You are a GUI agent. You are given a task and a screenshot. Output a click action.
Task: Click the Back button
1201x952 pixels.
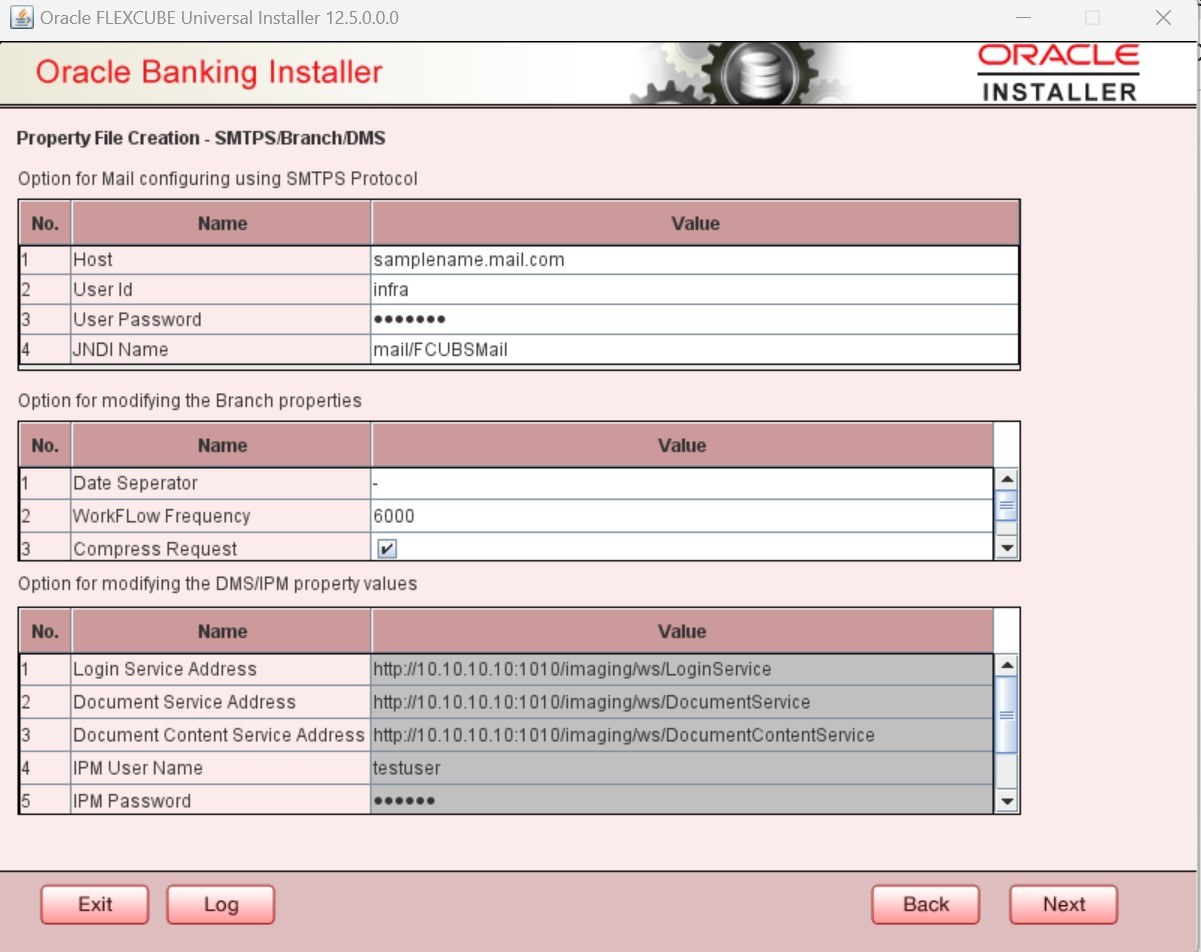coord(925,904)
